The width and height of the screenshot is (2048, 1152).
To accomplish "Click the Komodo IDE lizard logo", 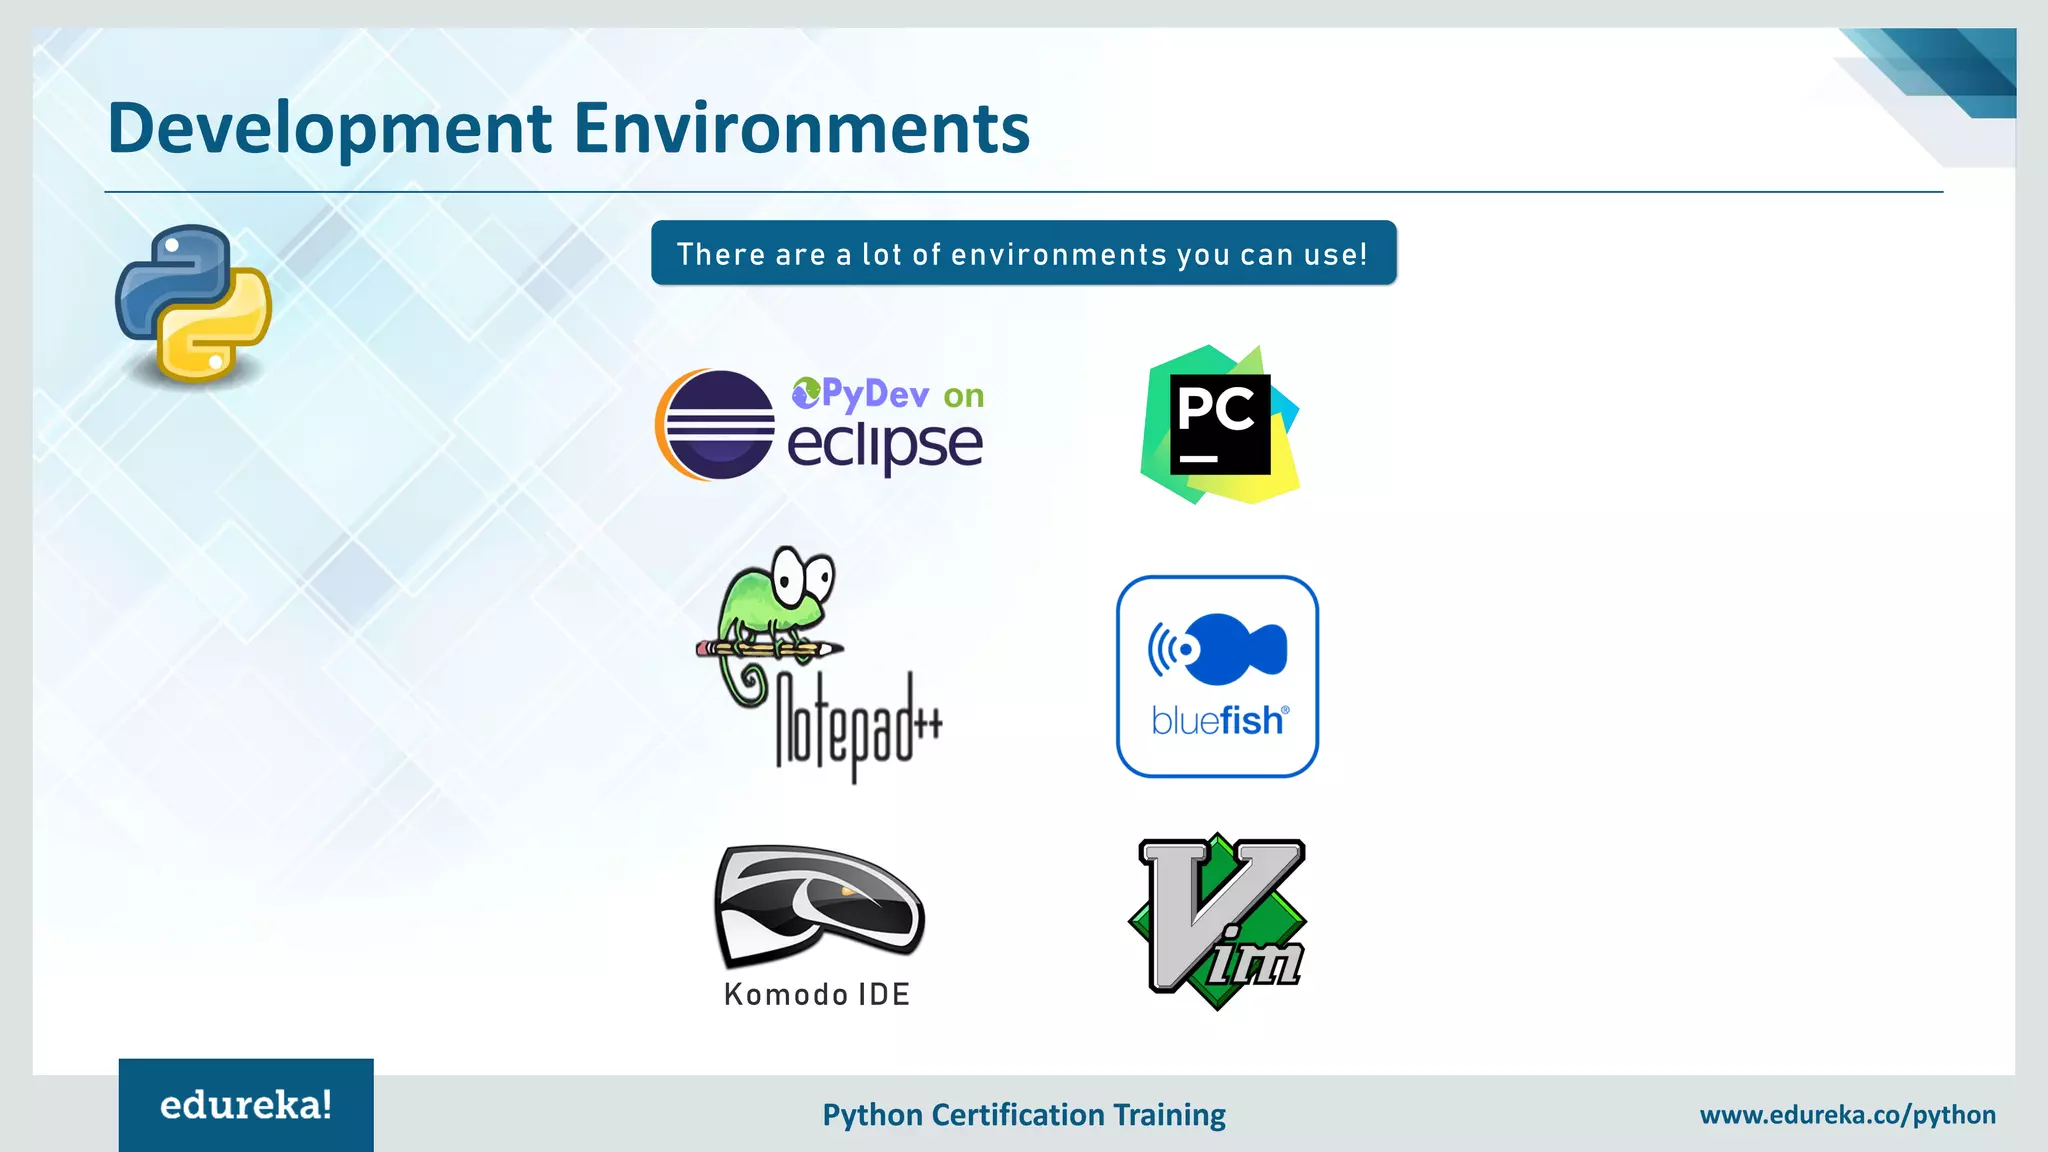I will (x=819, y=906).
